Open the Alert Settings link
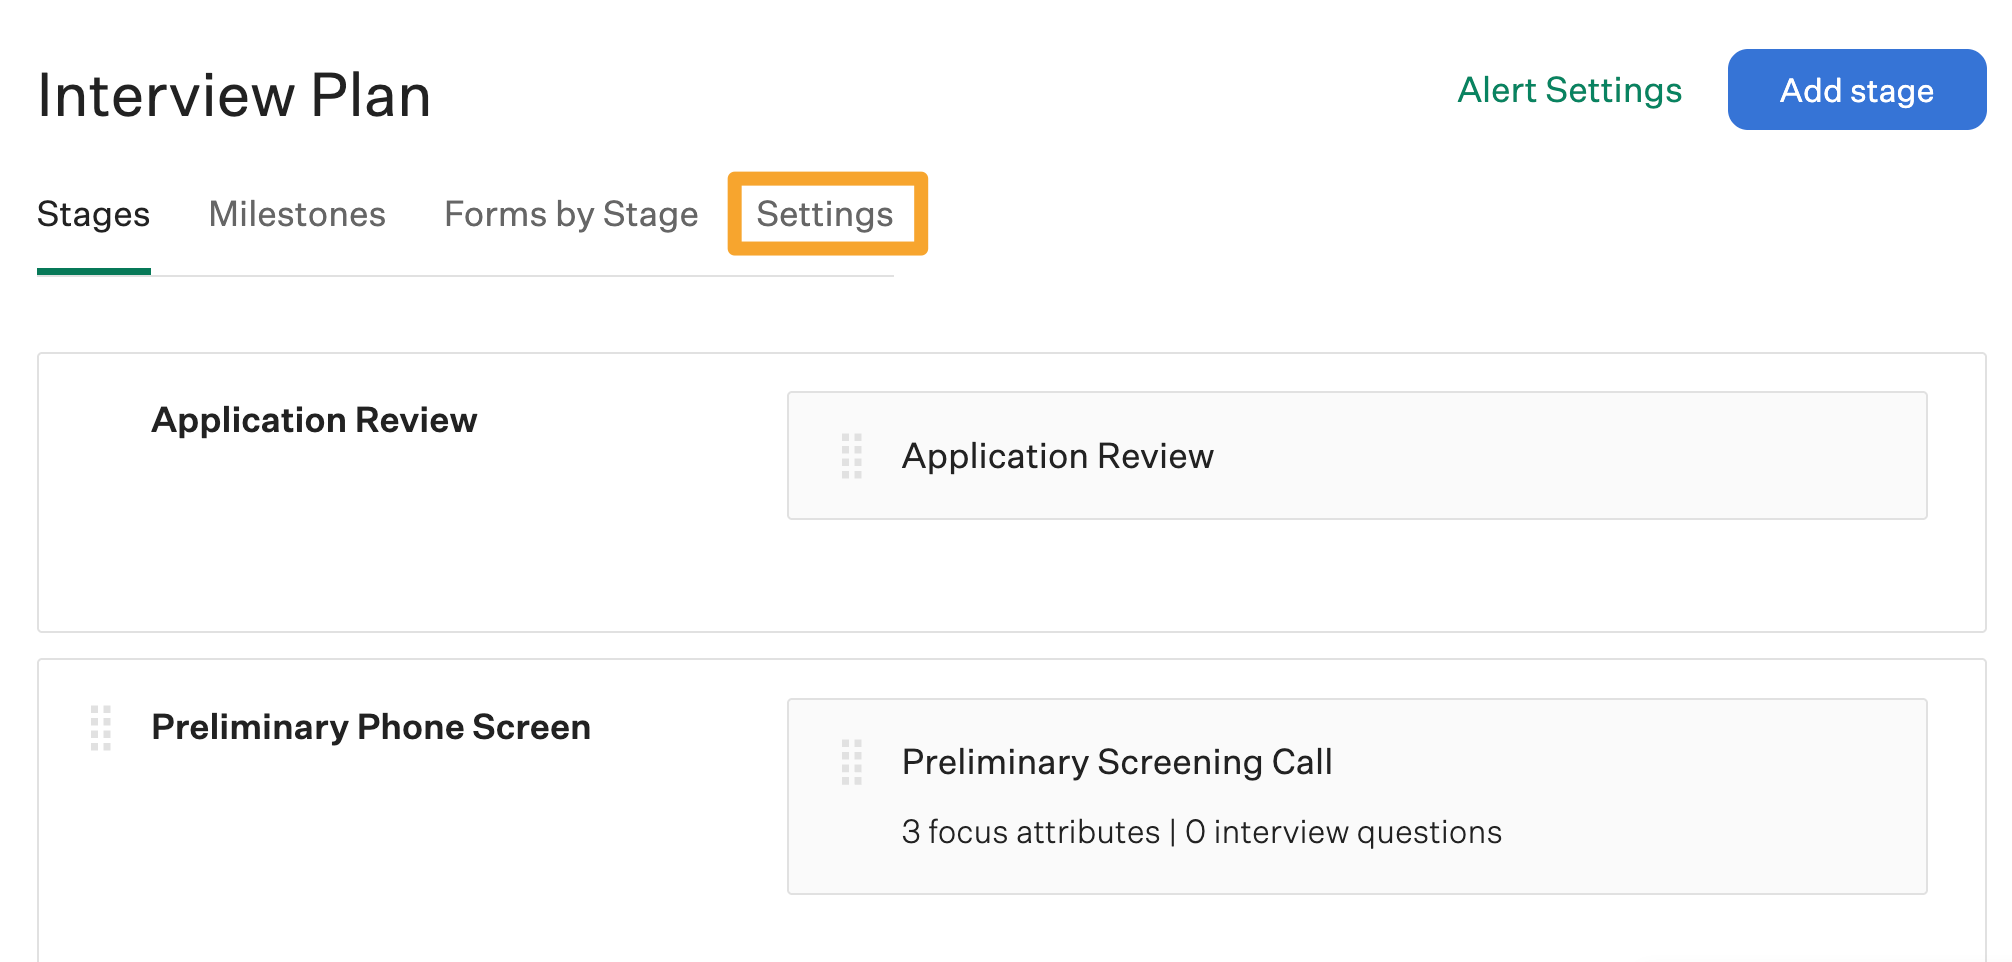This screenshot has width=2012, height=962. [1569, 90]
